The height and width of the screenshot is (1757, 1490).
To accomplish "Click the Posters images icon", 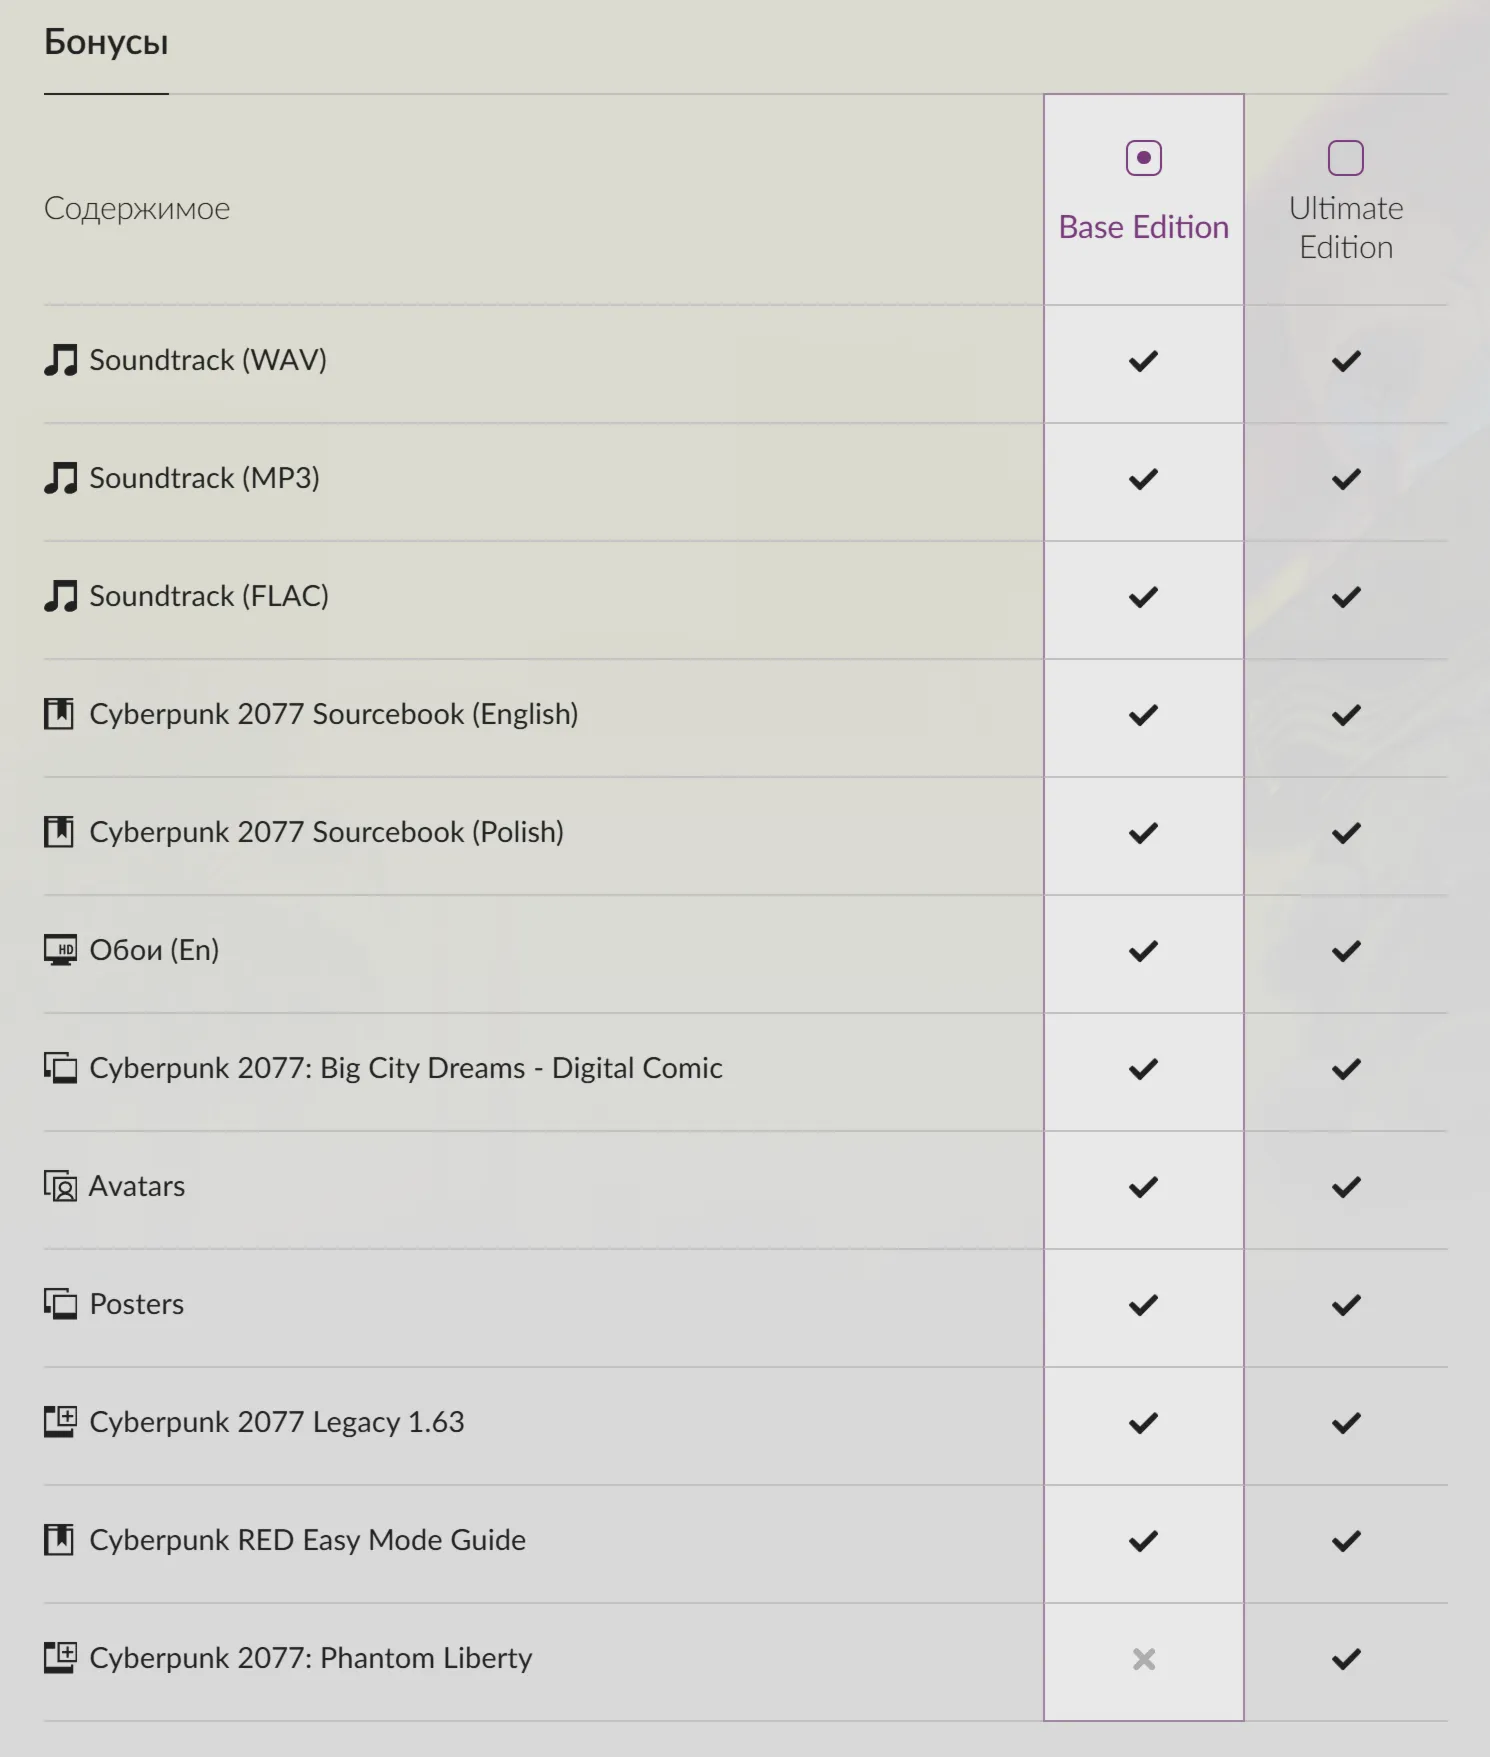I will click(60, 1304).
